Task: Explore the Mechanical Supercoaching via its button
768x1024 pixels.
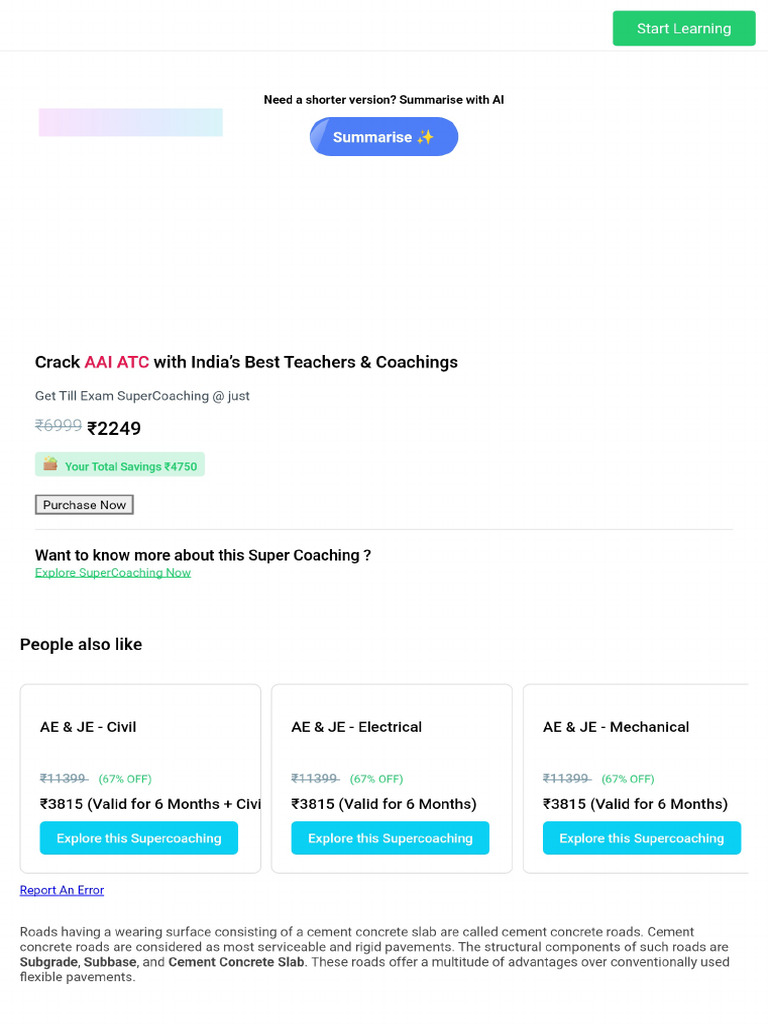Action: pyautogui.click(x=642, y=838)
